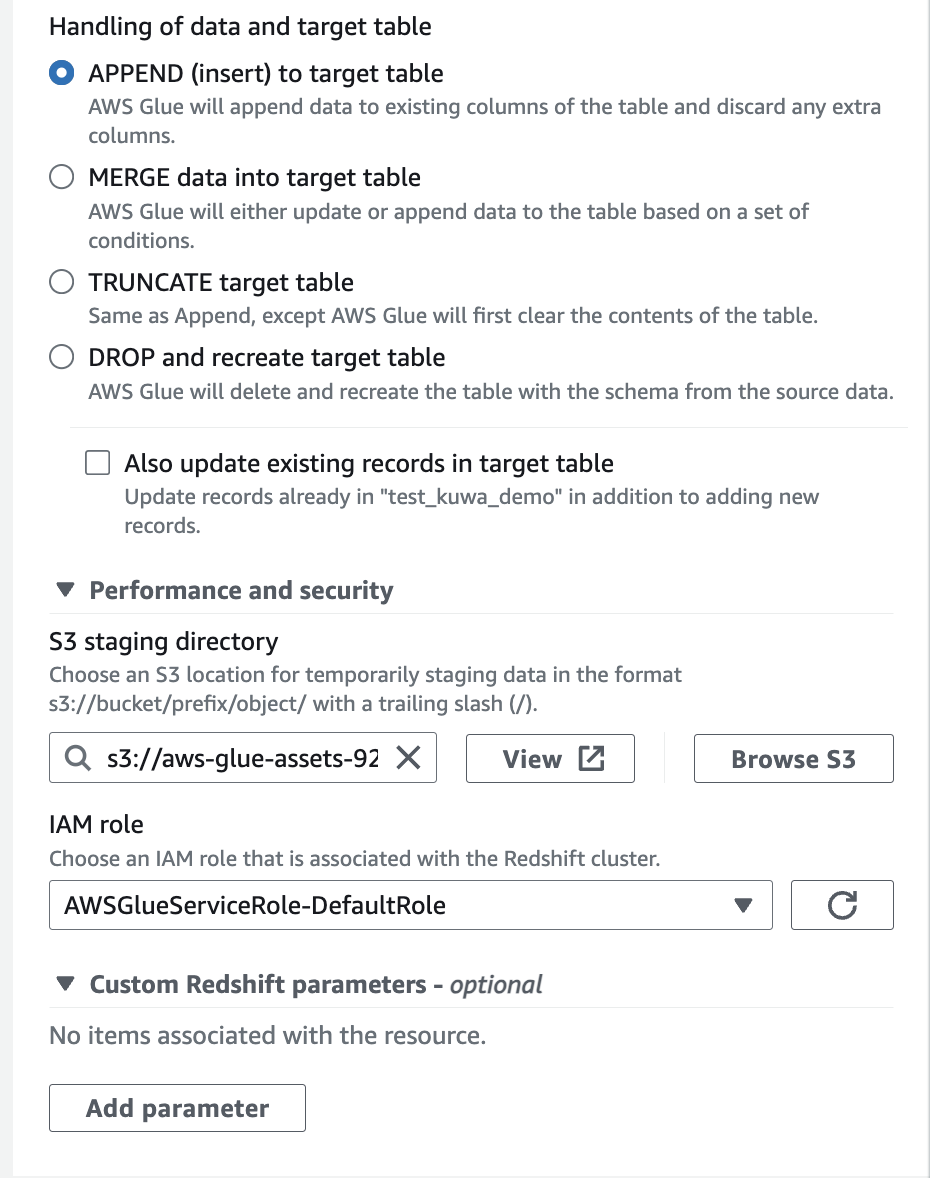Click the magnifier icon in the S3 staging field
The height and width of the screenshot is (1178, 932).
[77, 758]
